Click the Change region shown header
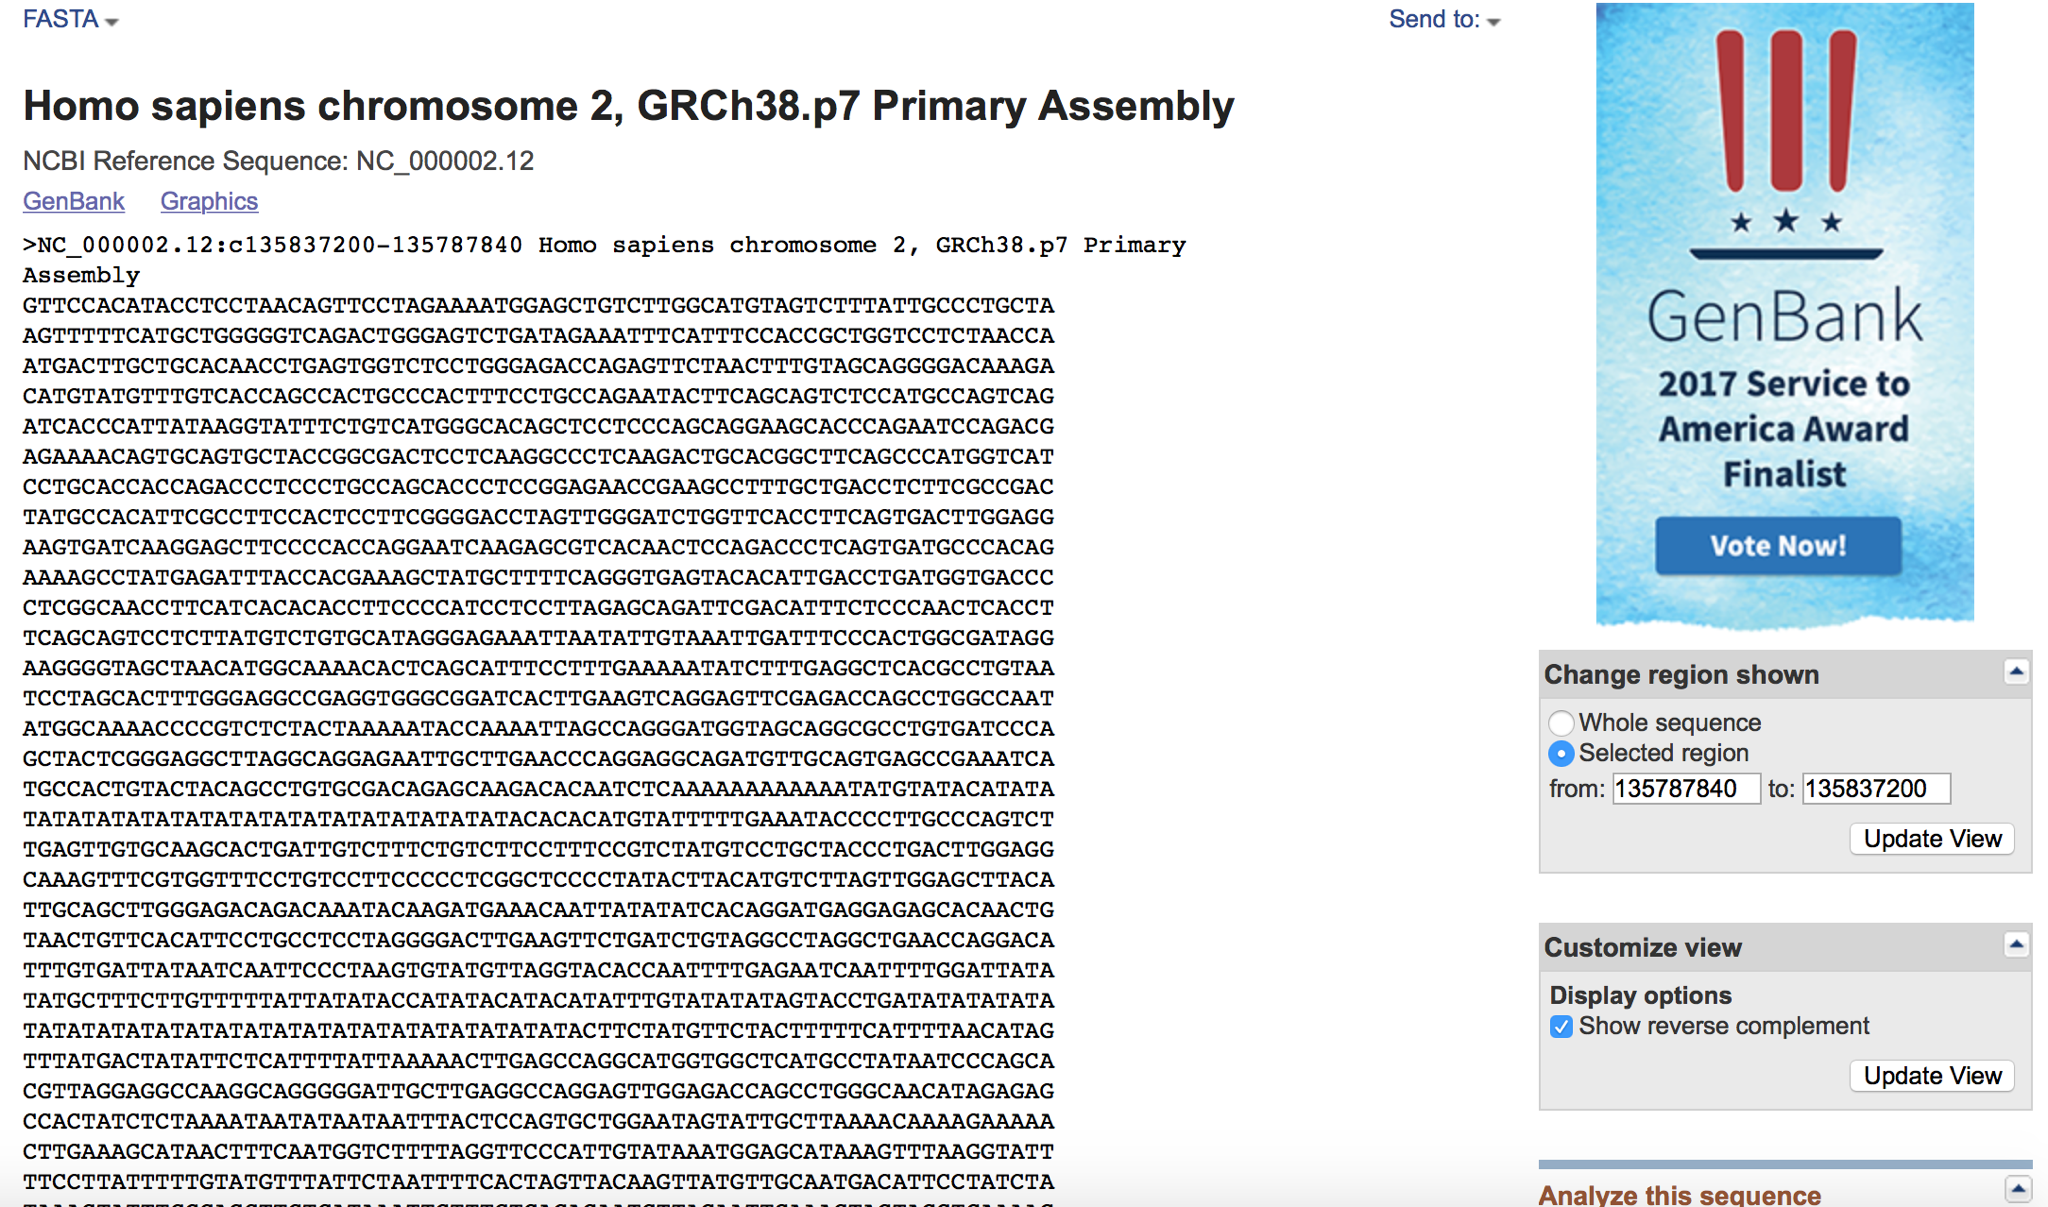The width and height of the screenshot is (2048, 1207). (1681, 675)
